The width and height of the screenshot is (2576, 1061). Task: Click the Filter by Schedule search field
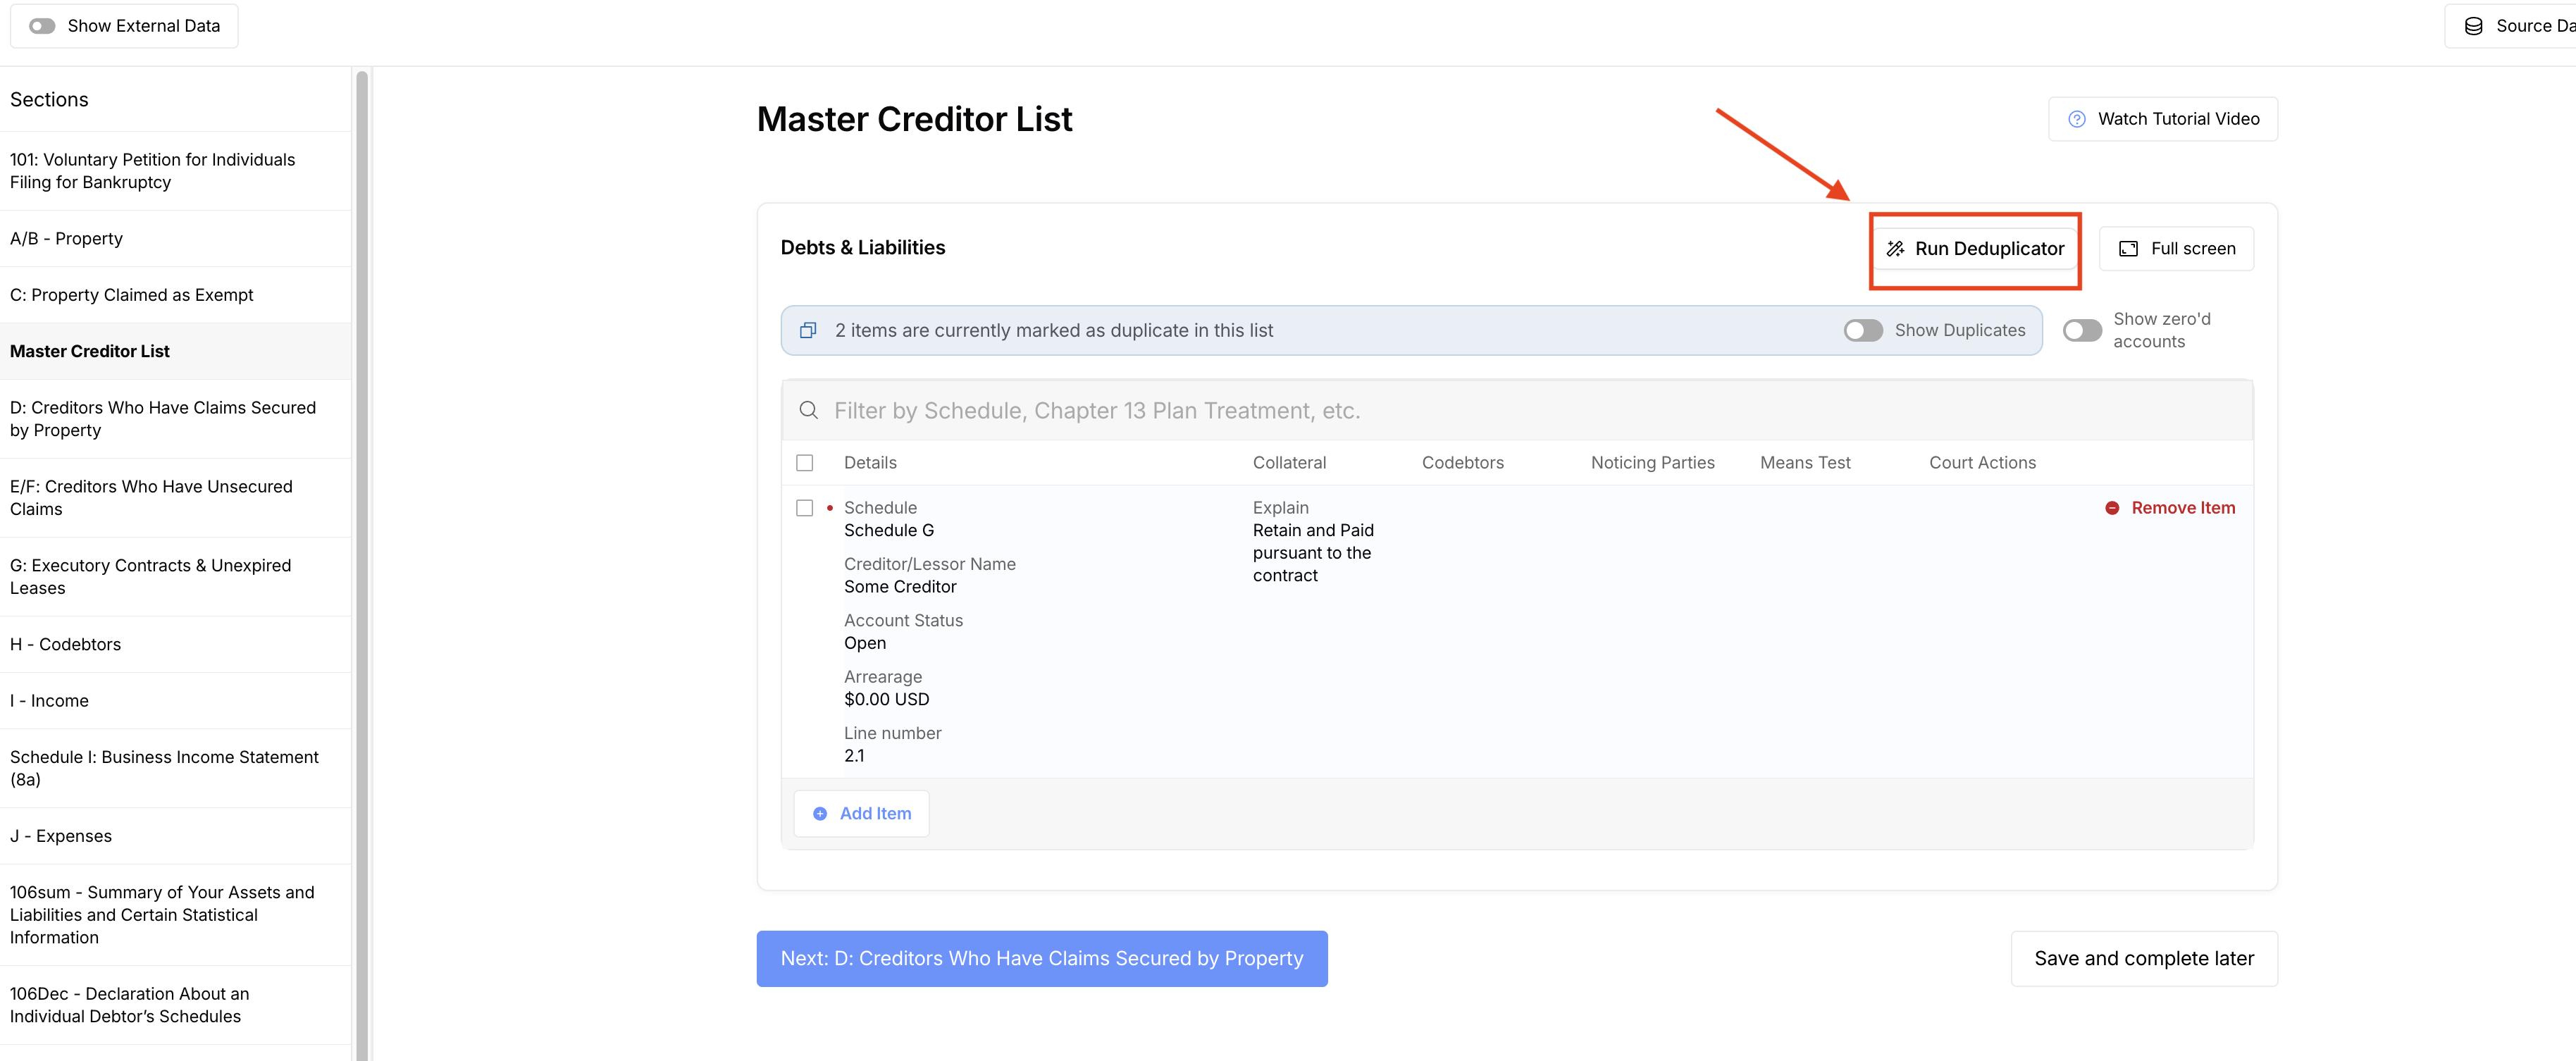[x=1517, y=410]
